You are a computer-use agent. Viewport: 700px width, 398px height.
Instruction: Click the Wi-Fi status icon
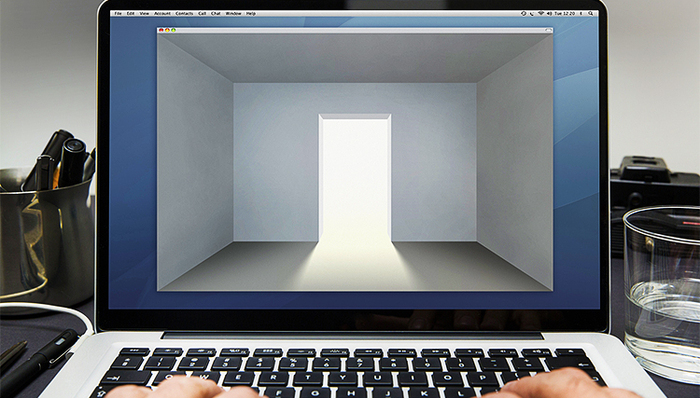click(541, 13)
